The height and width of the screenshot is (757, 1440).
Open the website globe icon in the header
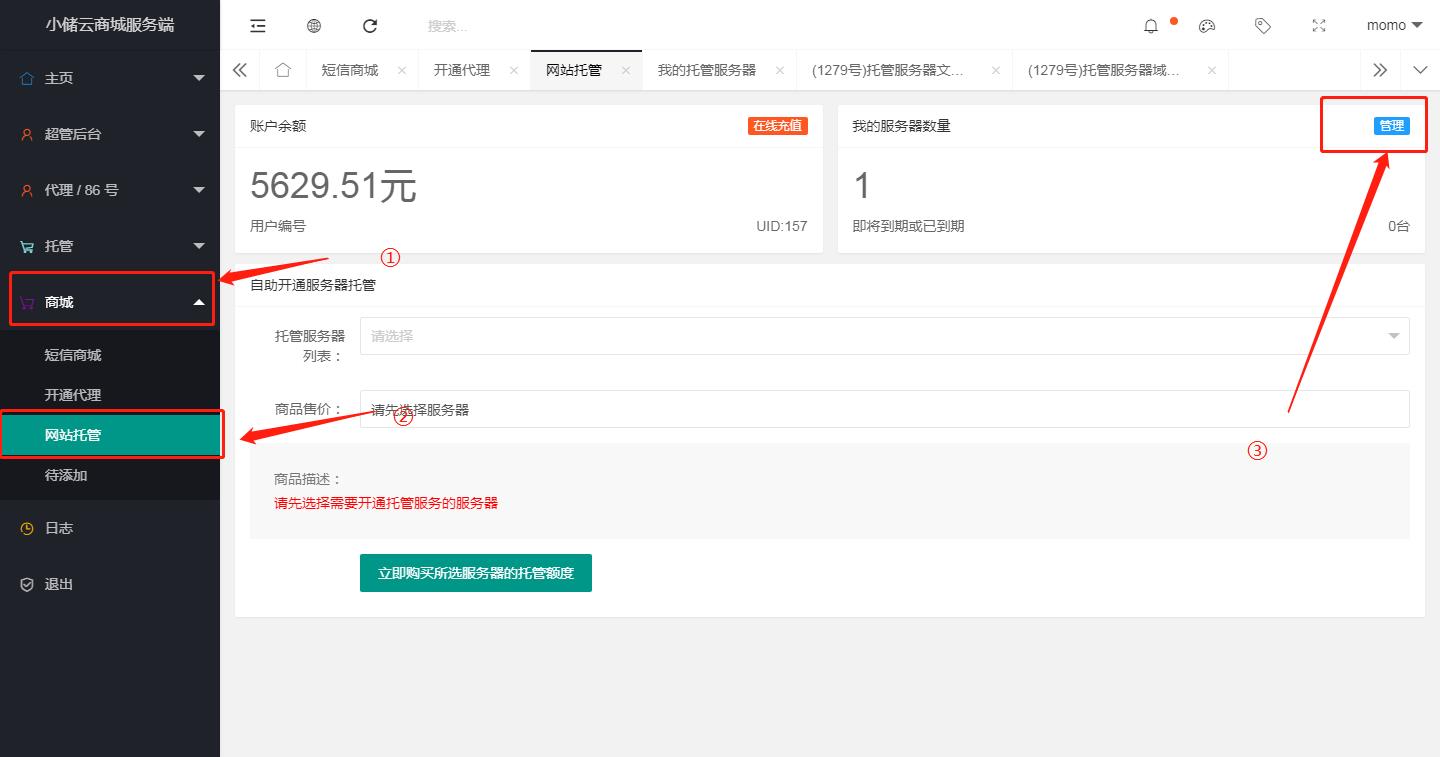(x=314, y=26)
